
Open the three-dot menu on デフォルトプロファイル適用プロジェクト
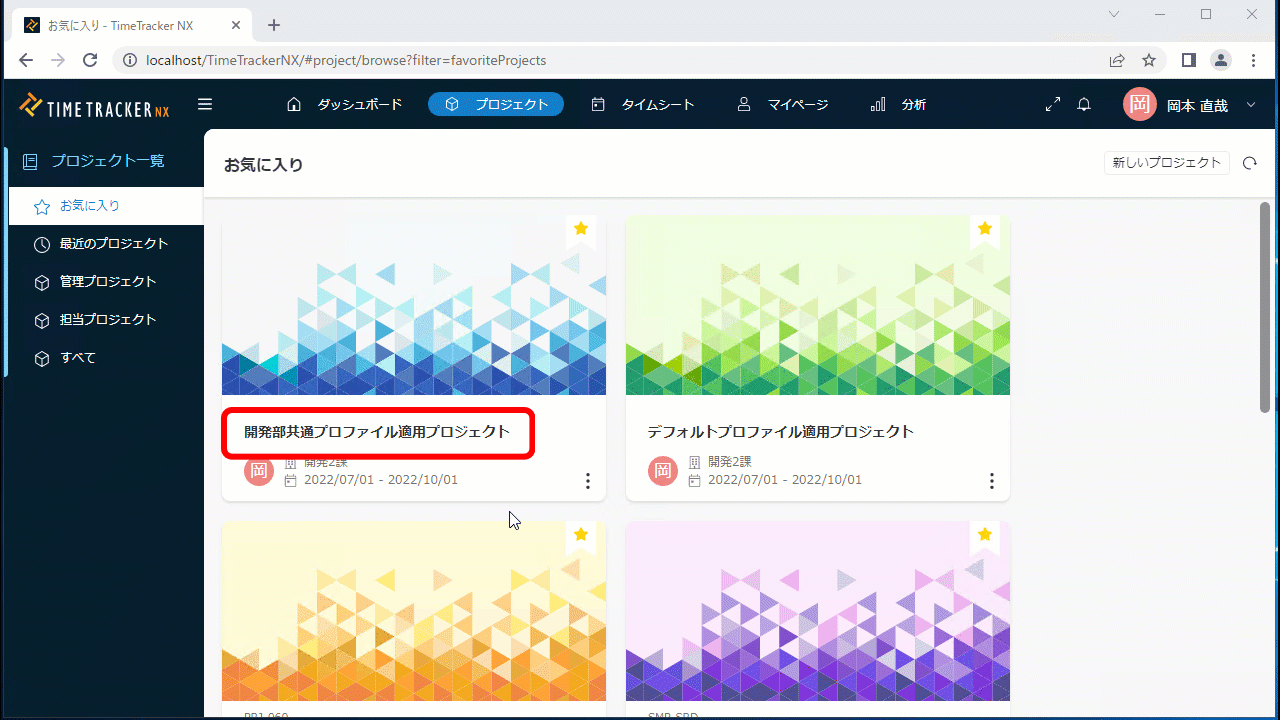pos(992,481)
